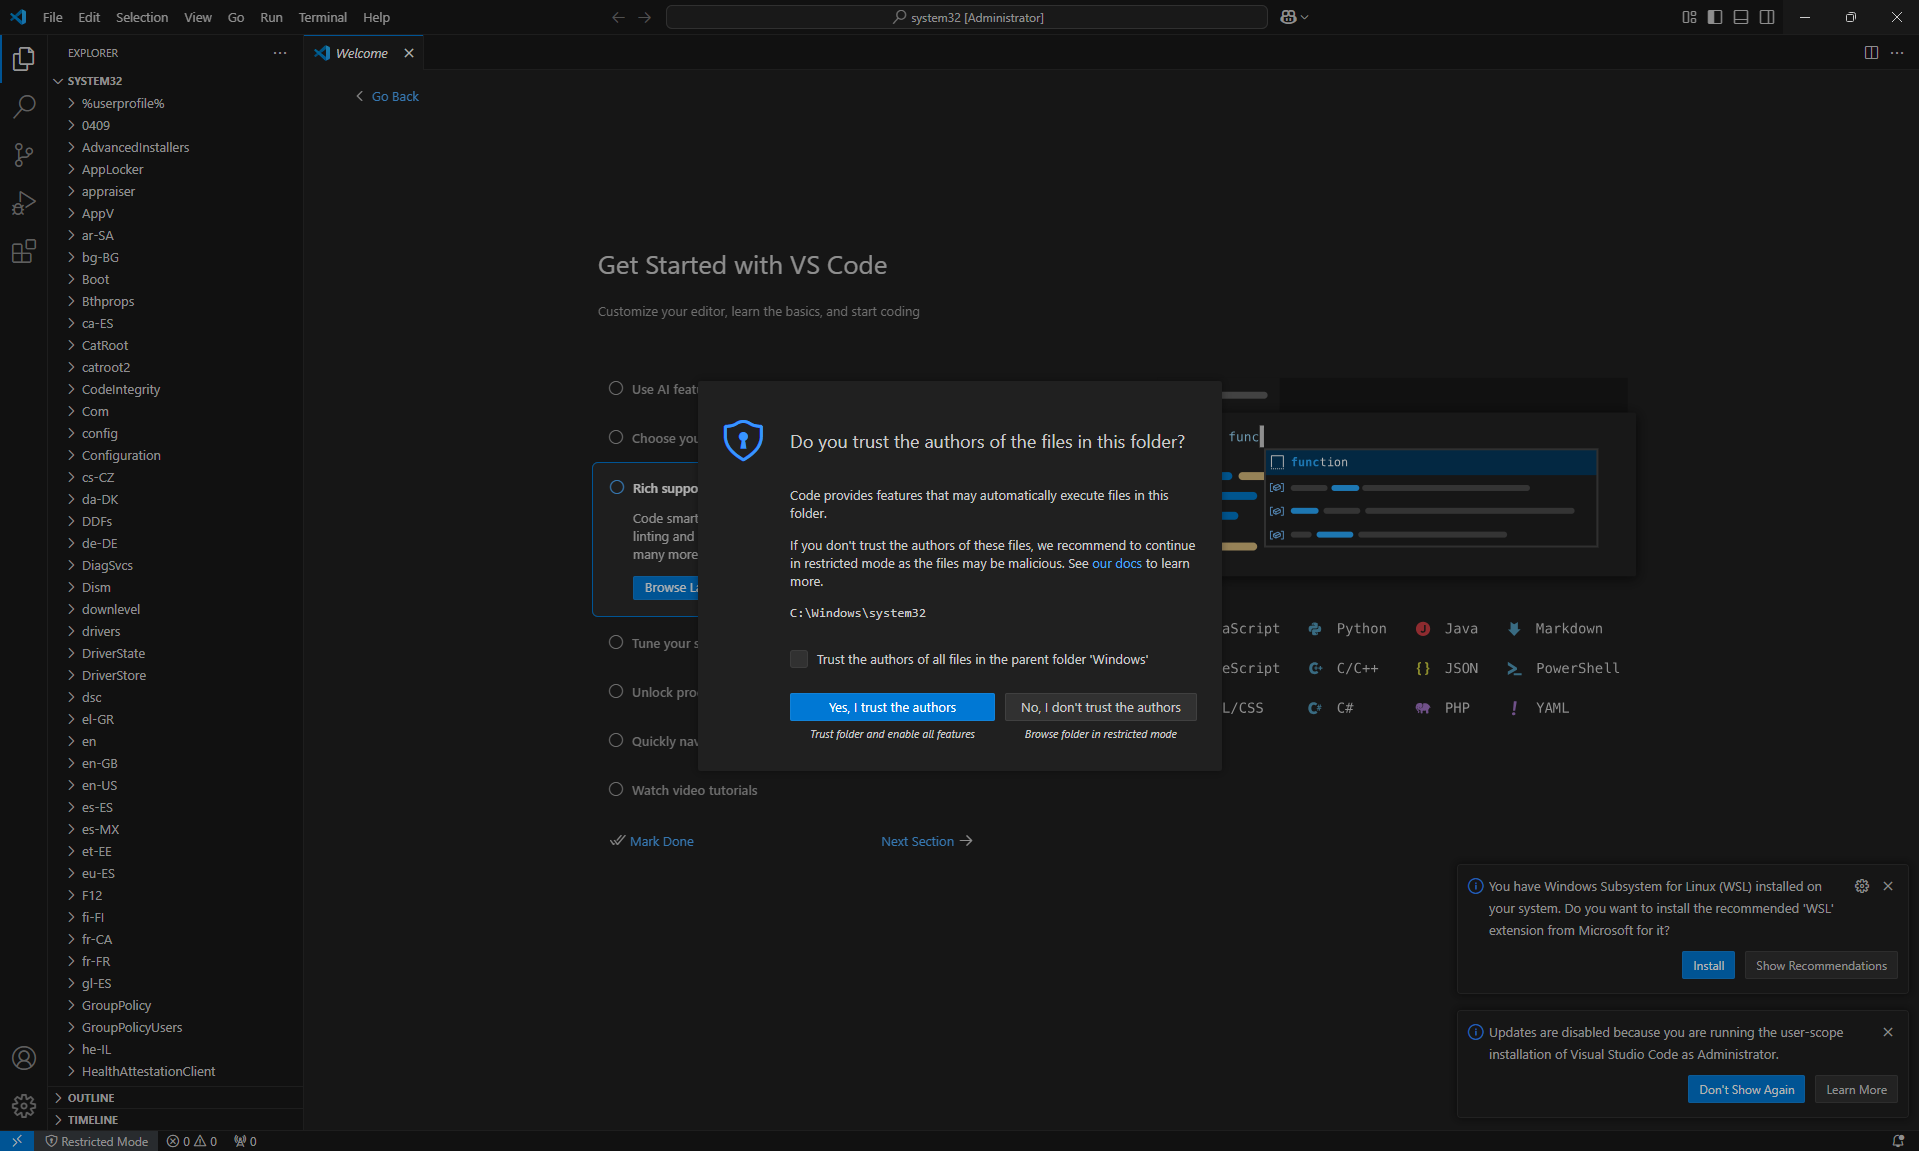Viewport: 1919px width, 1151px height.
Task: Click Yes, I trust the authors
Action: (892, 707)
